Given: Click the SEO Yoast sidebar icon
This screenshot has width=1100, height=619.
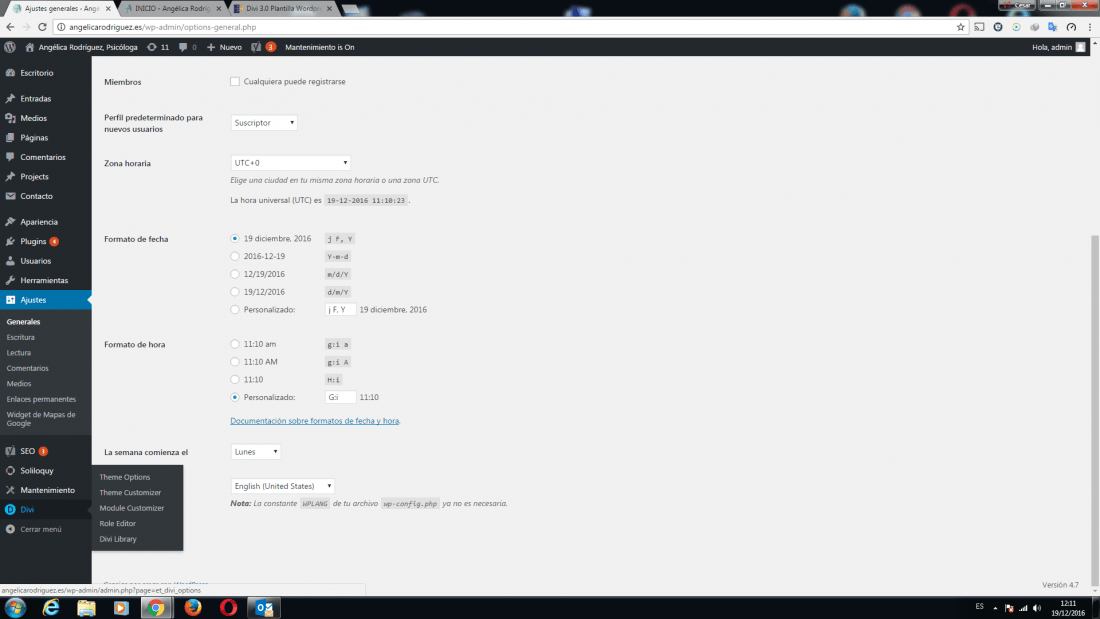Looking at the screenshot, I should [x=11, y=451].
